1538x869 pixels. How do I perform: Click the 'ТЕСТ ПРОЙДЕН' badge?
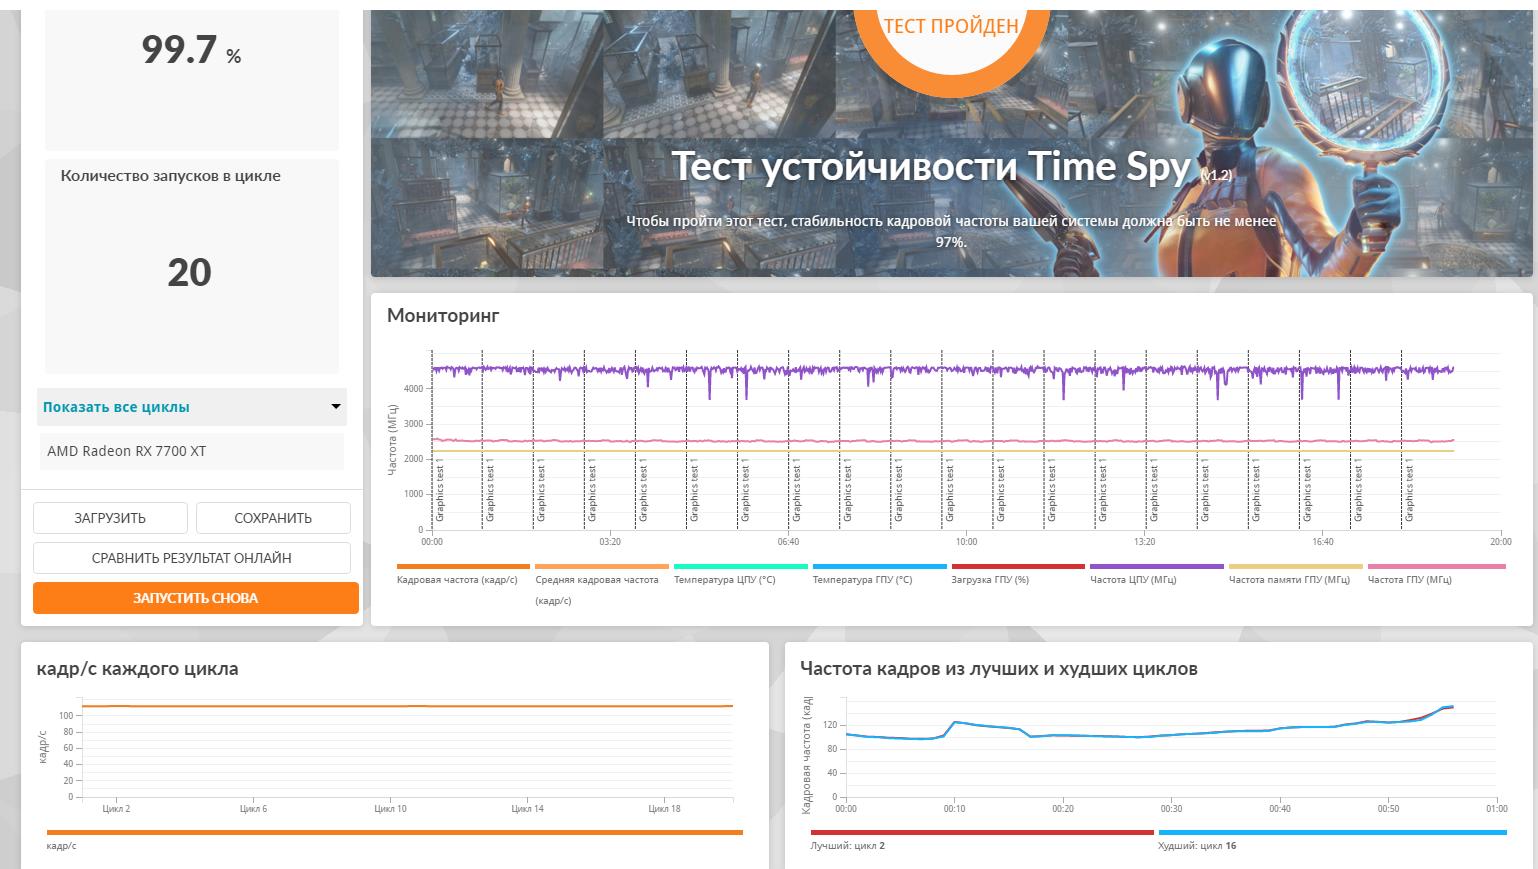951,27
